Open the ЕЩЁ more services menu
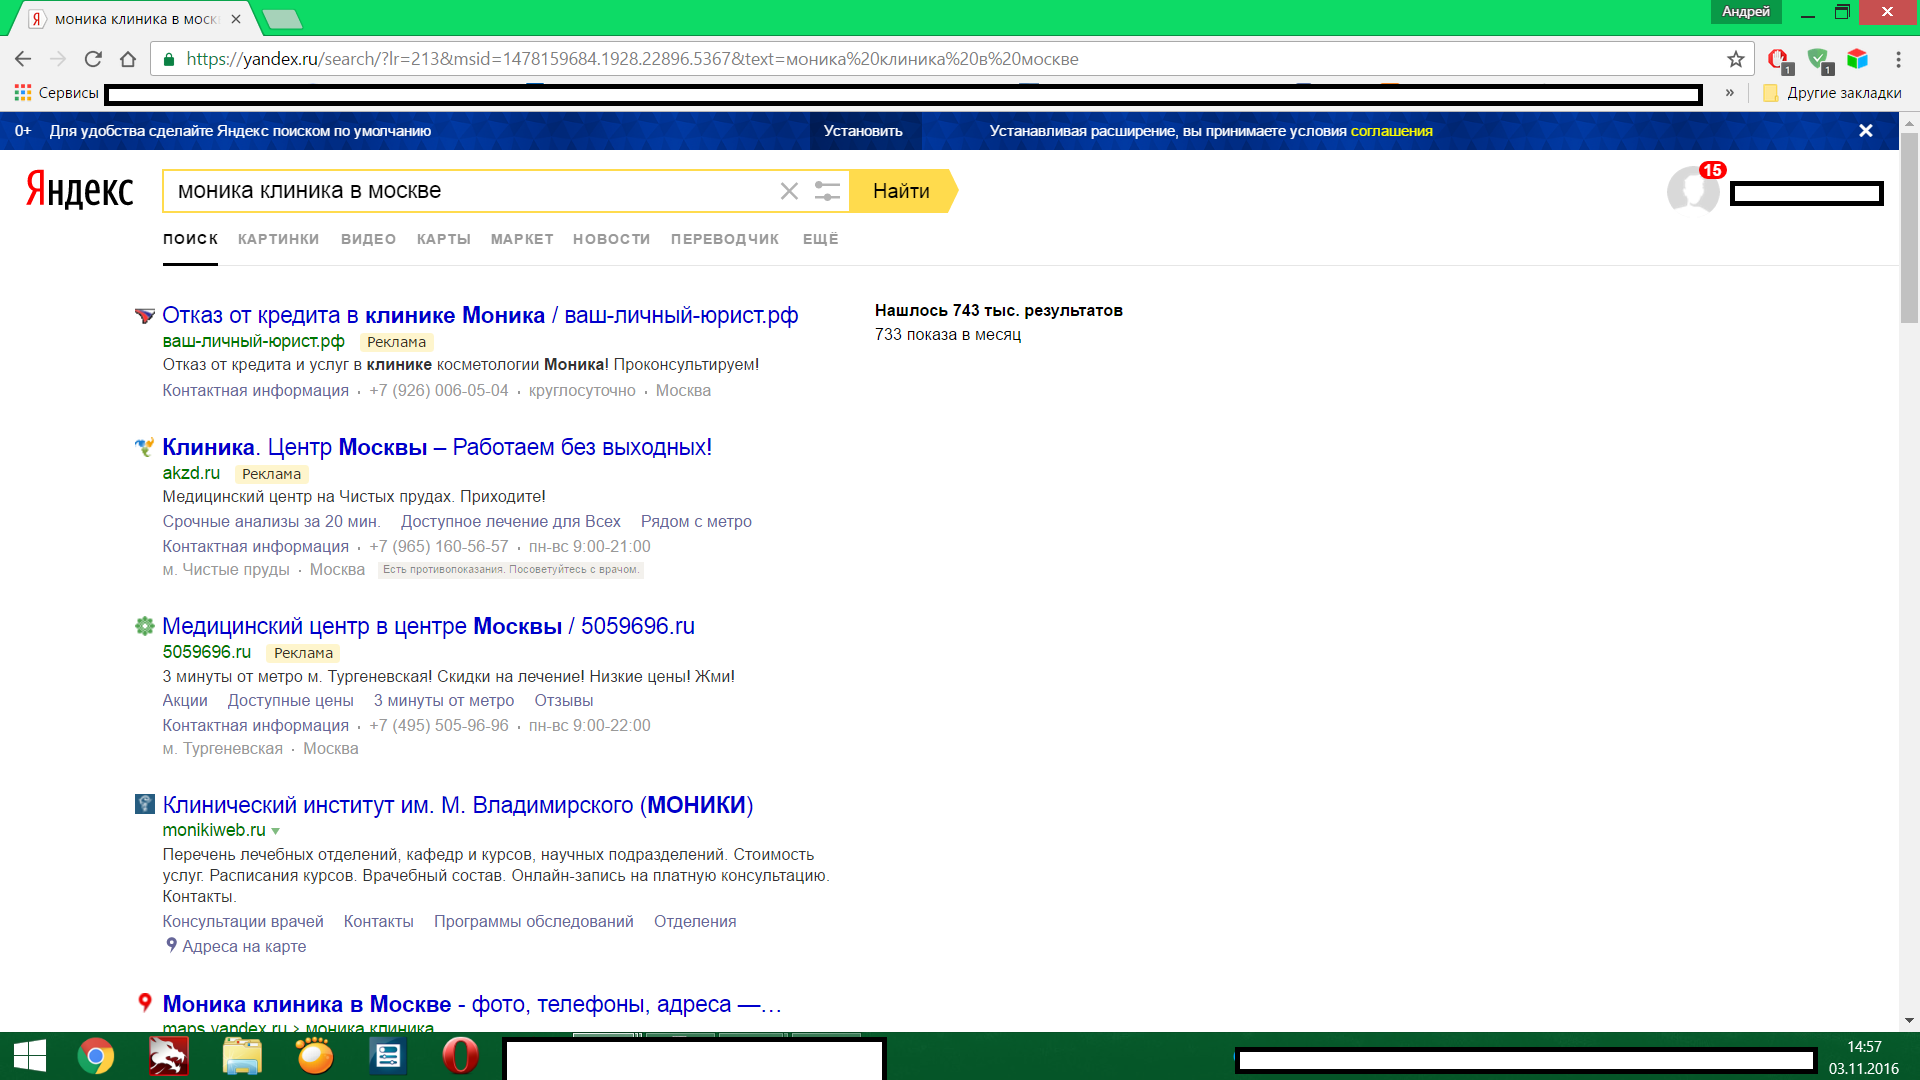 [x=820, y=239]
